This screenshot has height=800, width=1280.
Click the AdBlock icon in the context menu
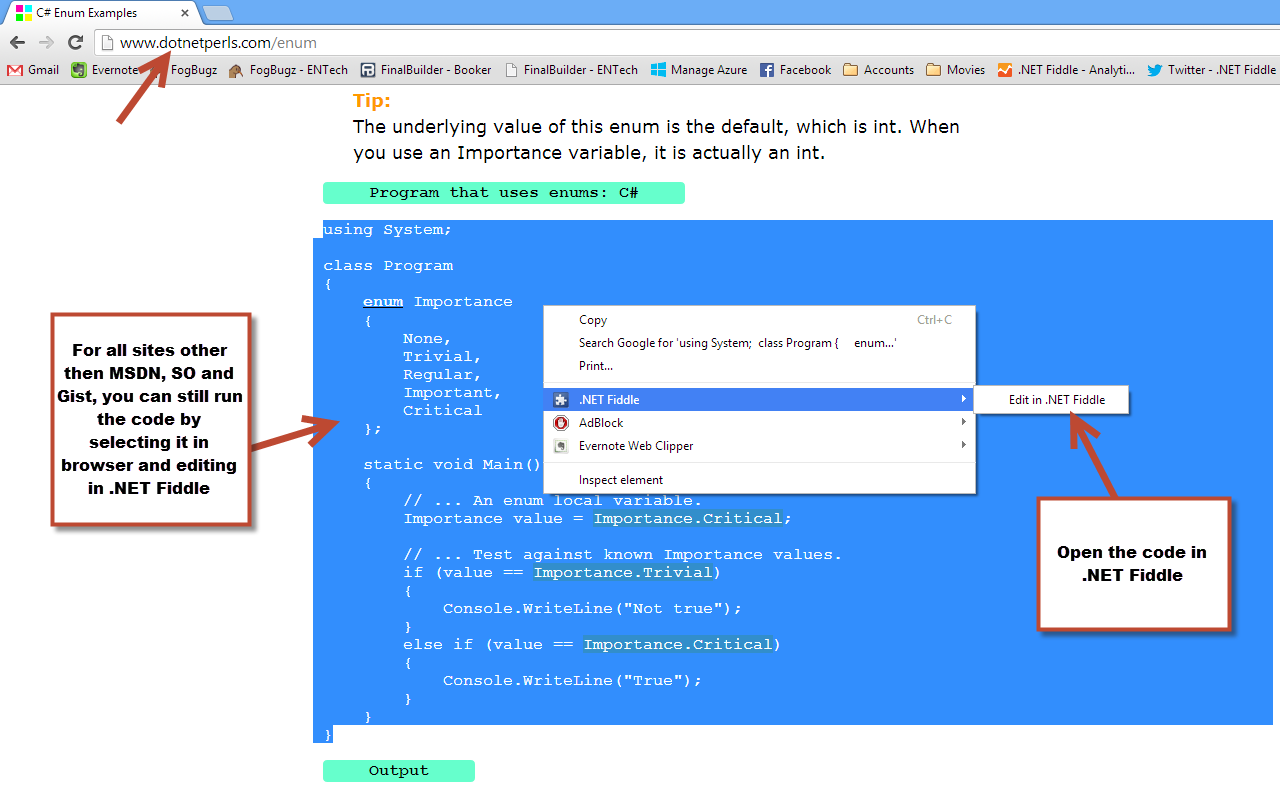560,422
